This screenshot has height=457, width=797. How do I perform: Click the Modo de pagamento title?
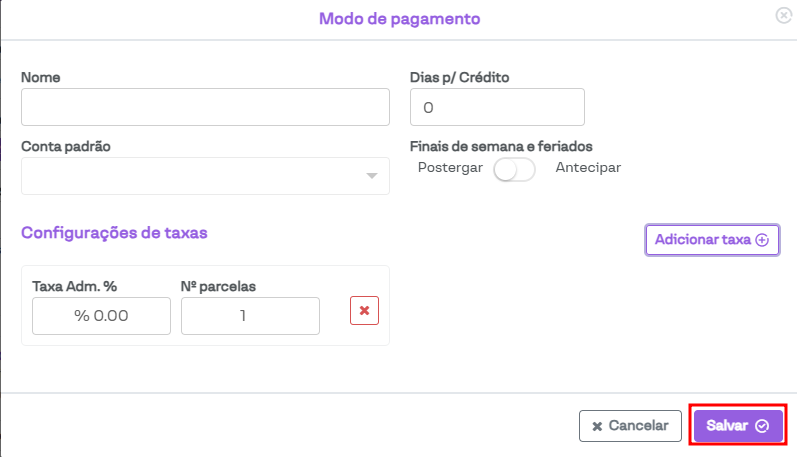click(399, 18)
